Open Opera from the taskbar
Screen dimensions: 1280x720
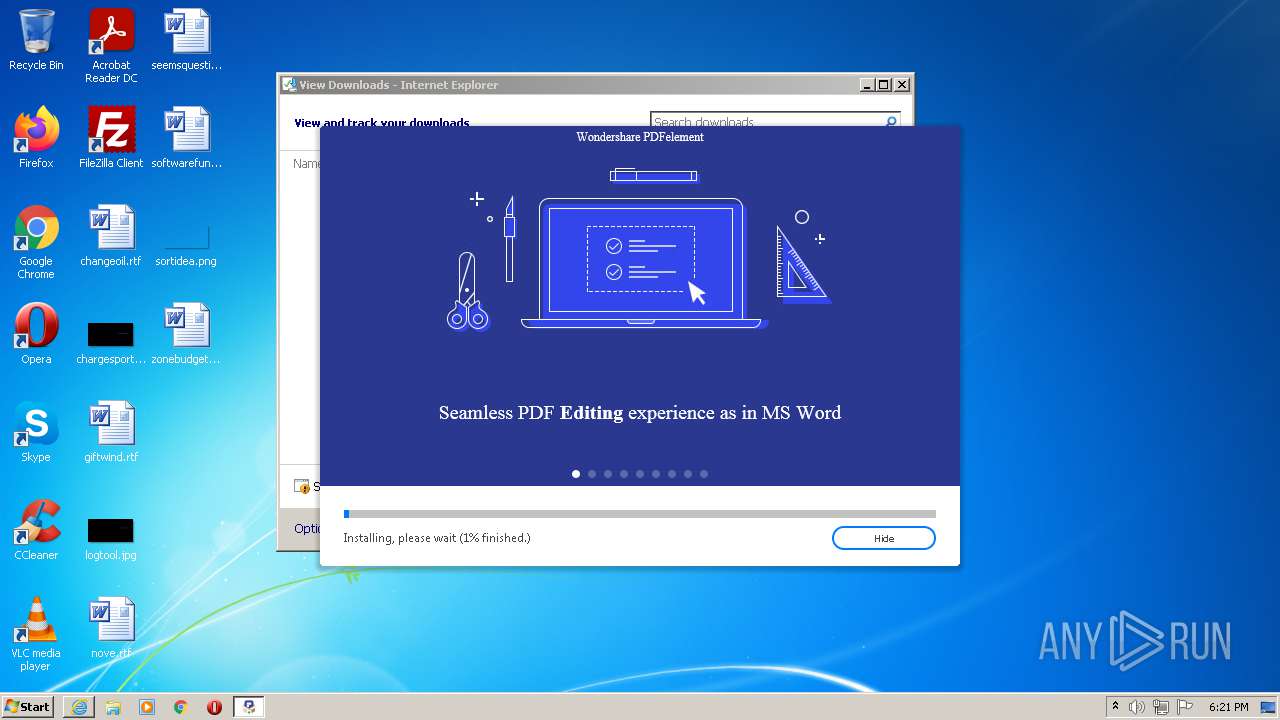(214, 707)
